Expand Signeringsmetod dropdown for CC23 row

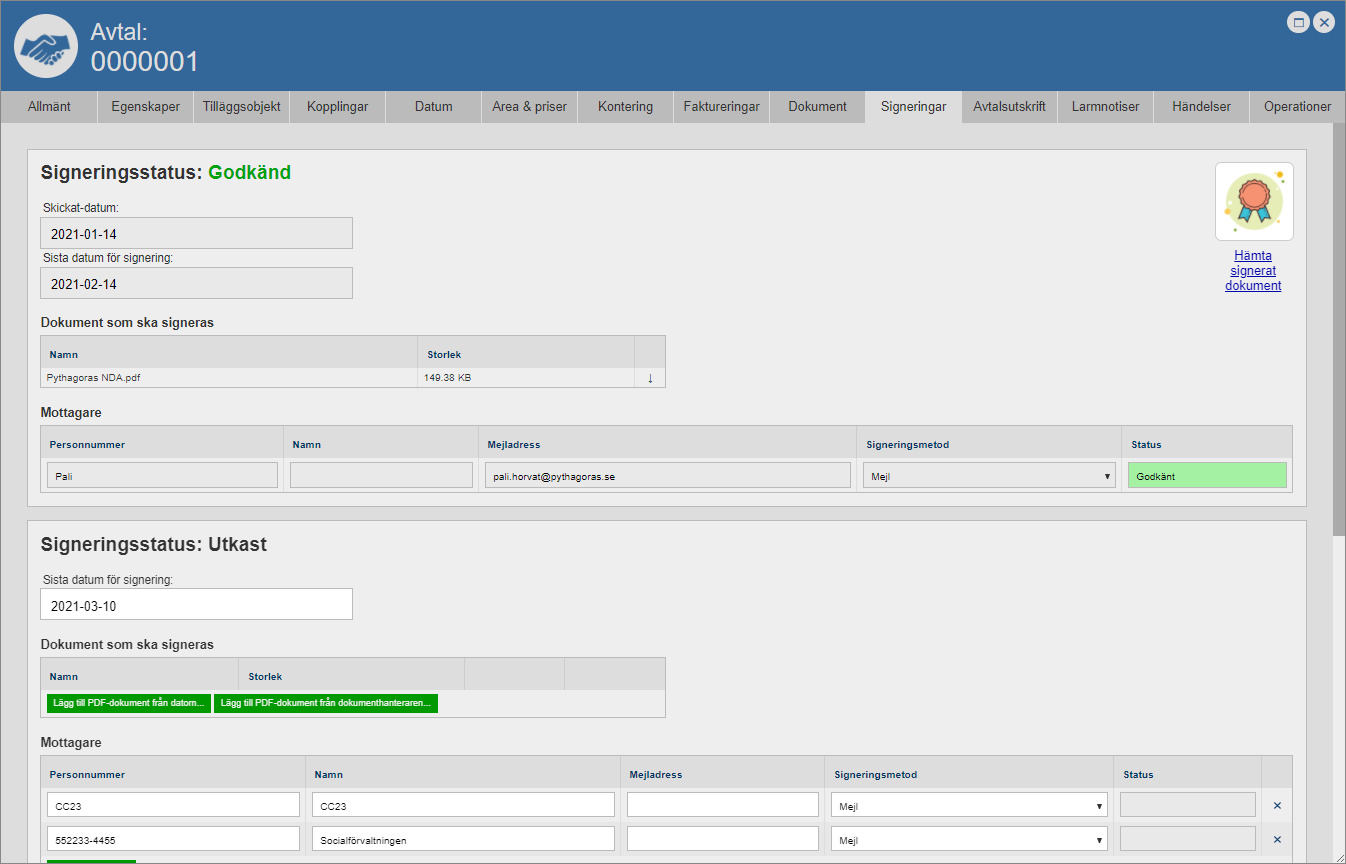(x=968, y=806)
